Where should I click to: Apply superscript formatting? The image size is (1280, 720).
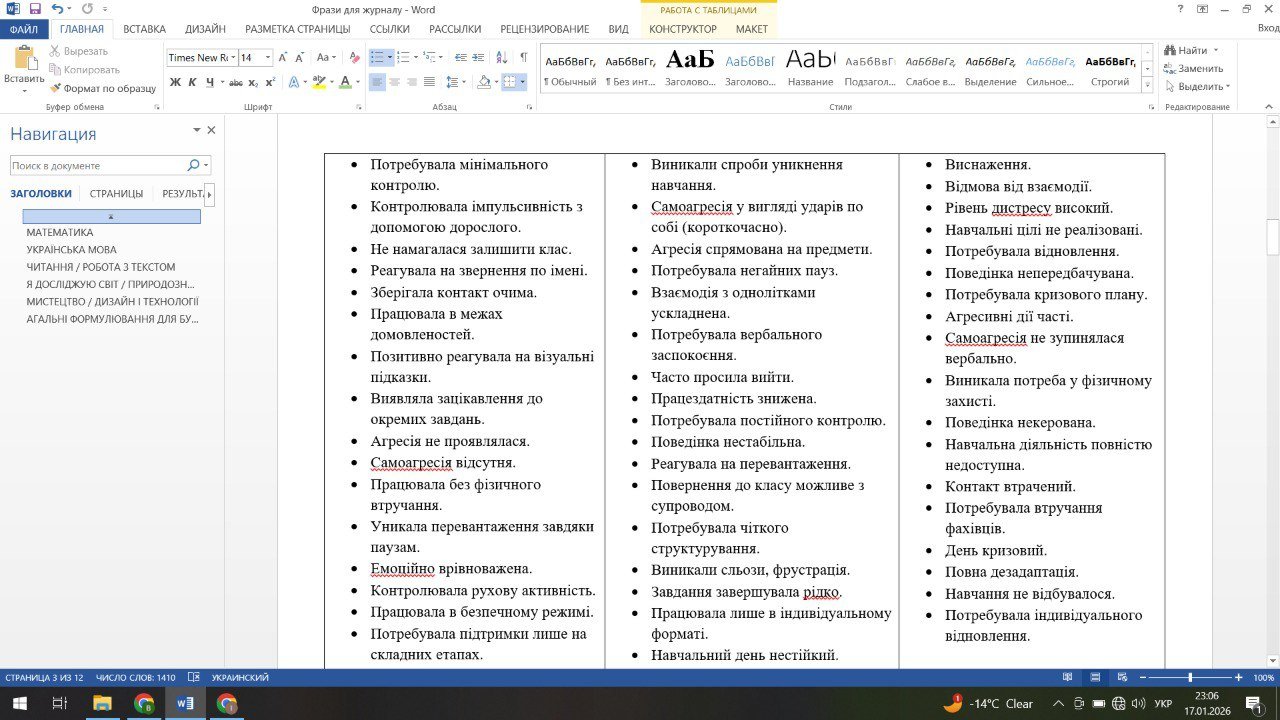[x=271, y=82]
